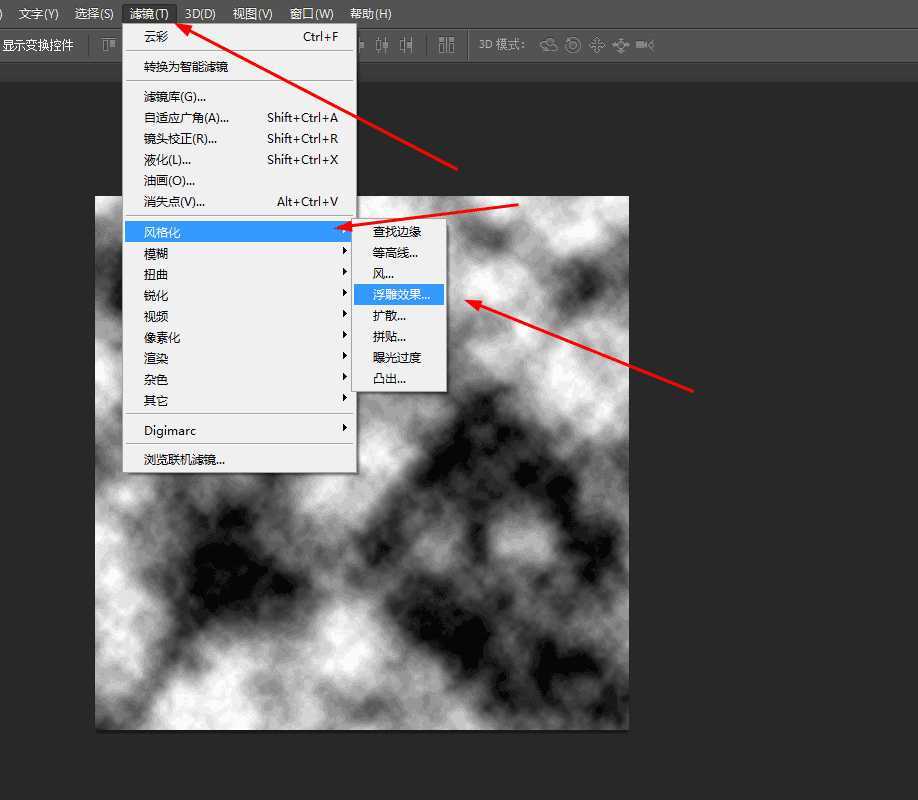The width and height of the screenshot is (918, 800).
Task: Choose 查找边缘 in the stylize submenu
Action: pos(397,231)
